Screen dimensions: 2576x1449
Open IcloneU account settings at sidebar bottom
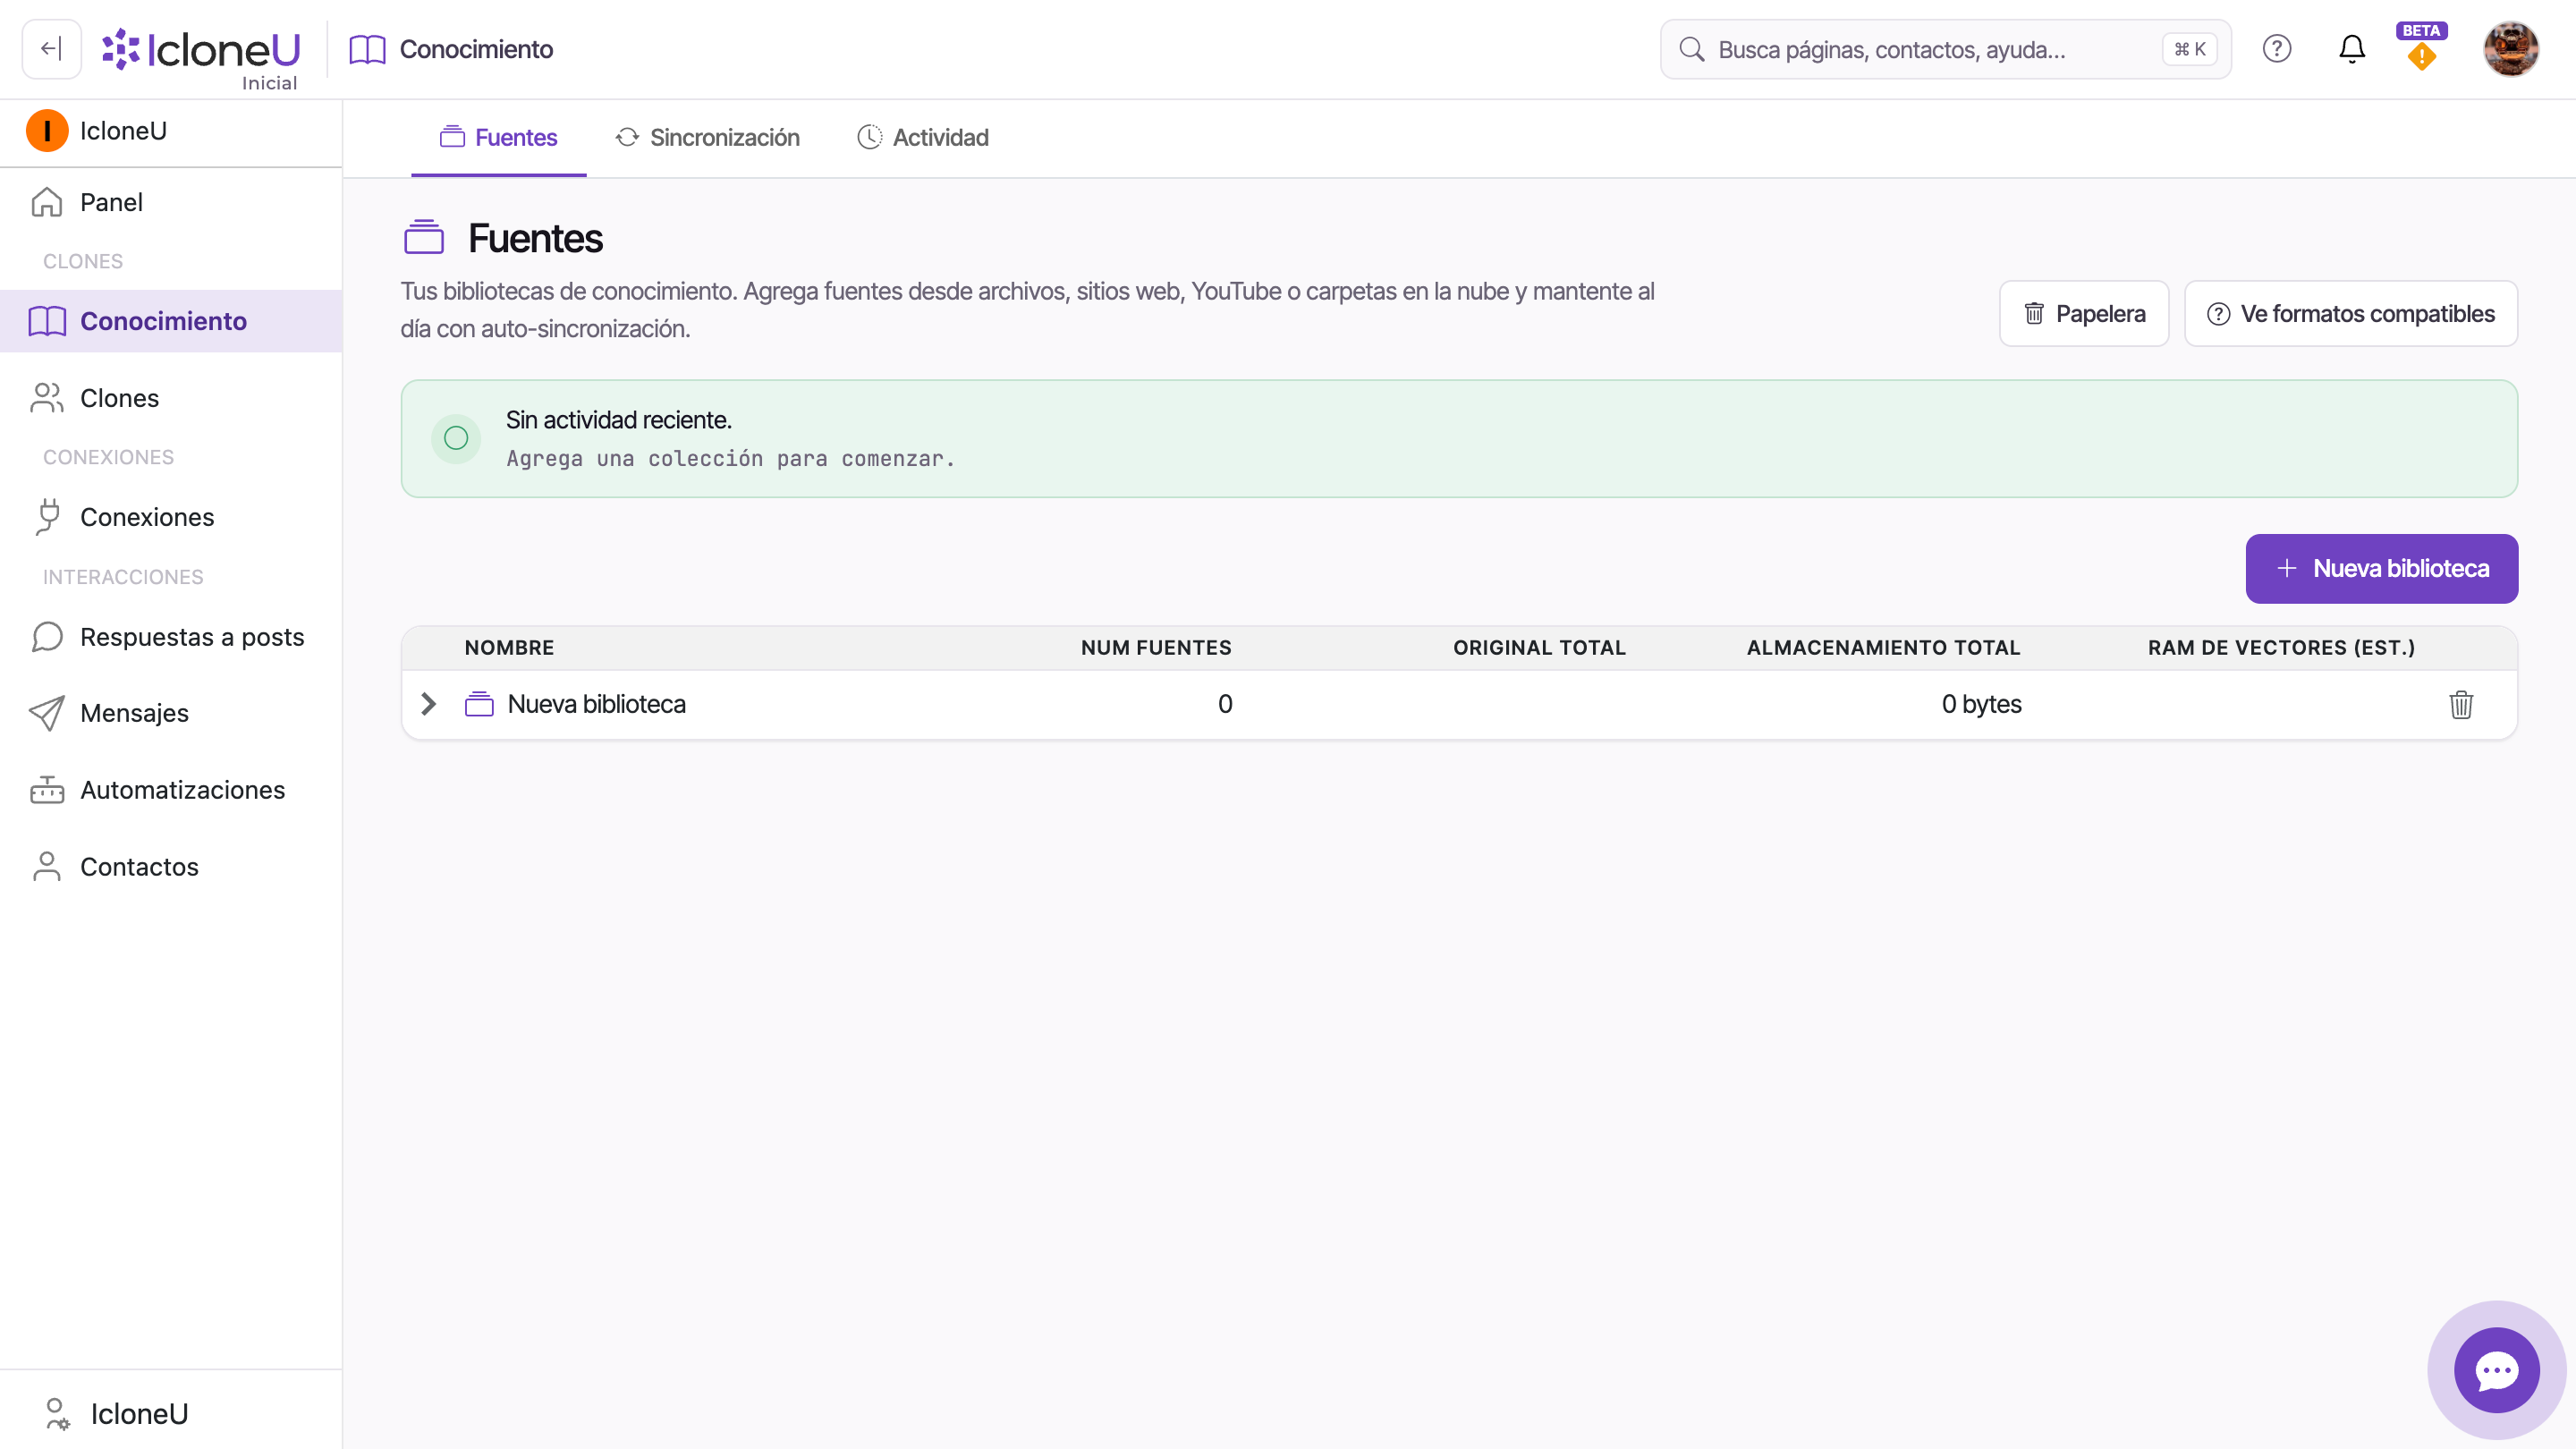coord(171,1413)
